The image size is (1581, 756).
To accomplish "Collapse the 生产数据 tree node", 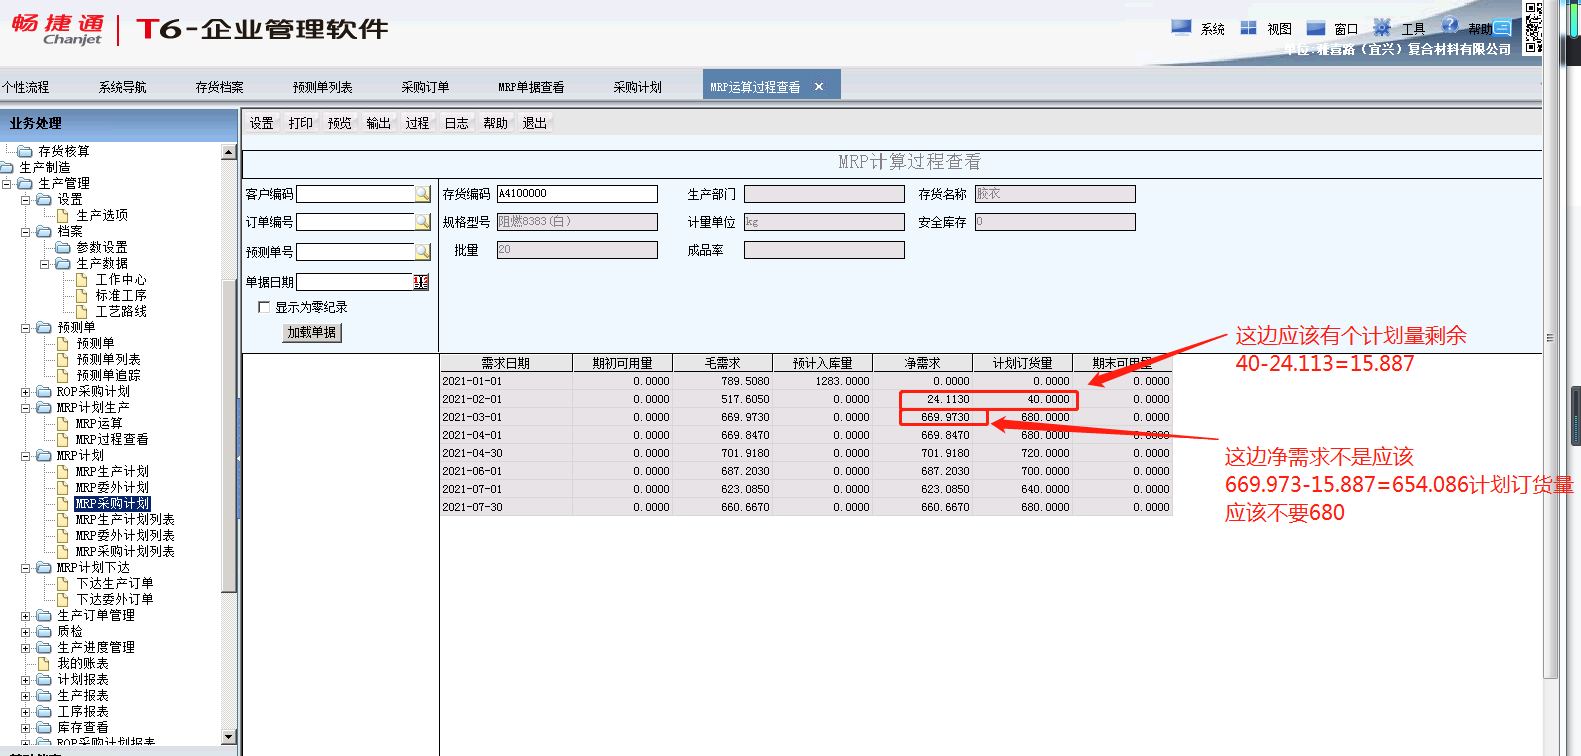I will pyautogui.click(x=45, y=264).
